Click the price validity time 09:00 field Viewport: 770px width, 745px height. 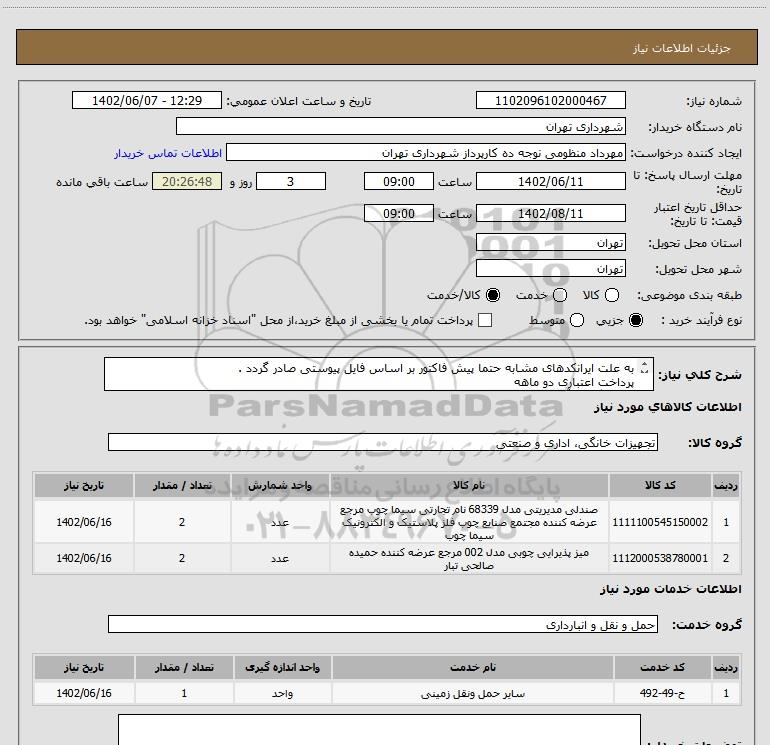[399, 213]
